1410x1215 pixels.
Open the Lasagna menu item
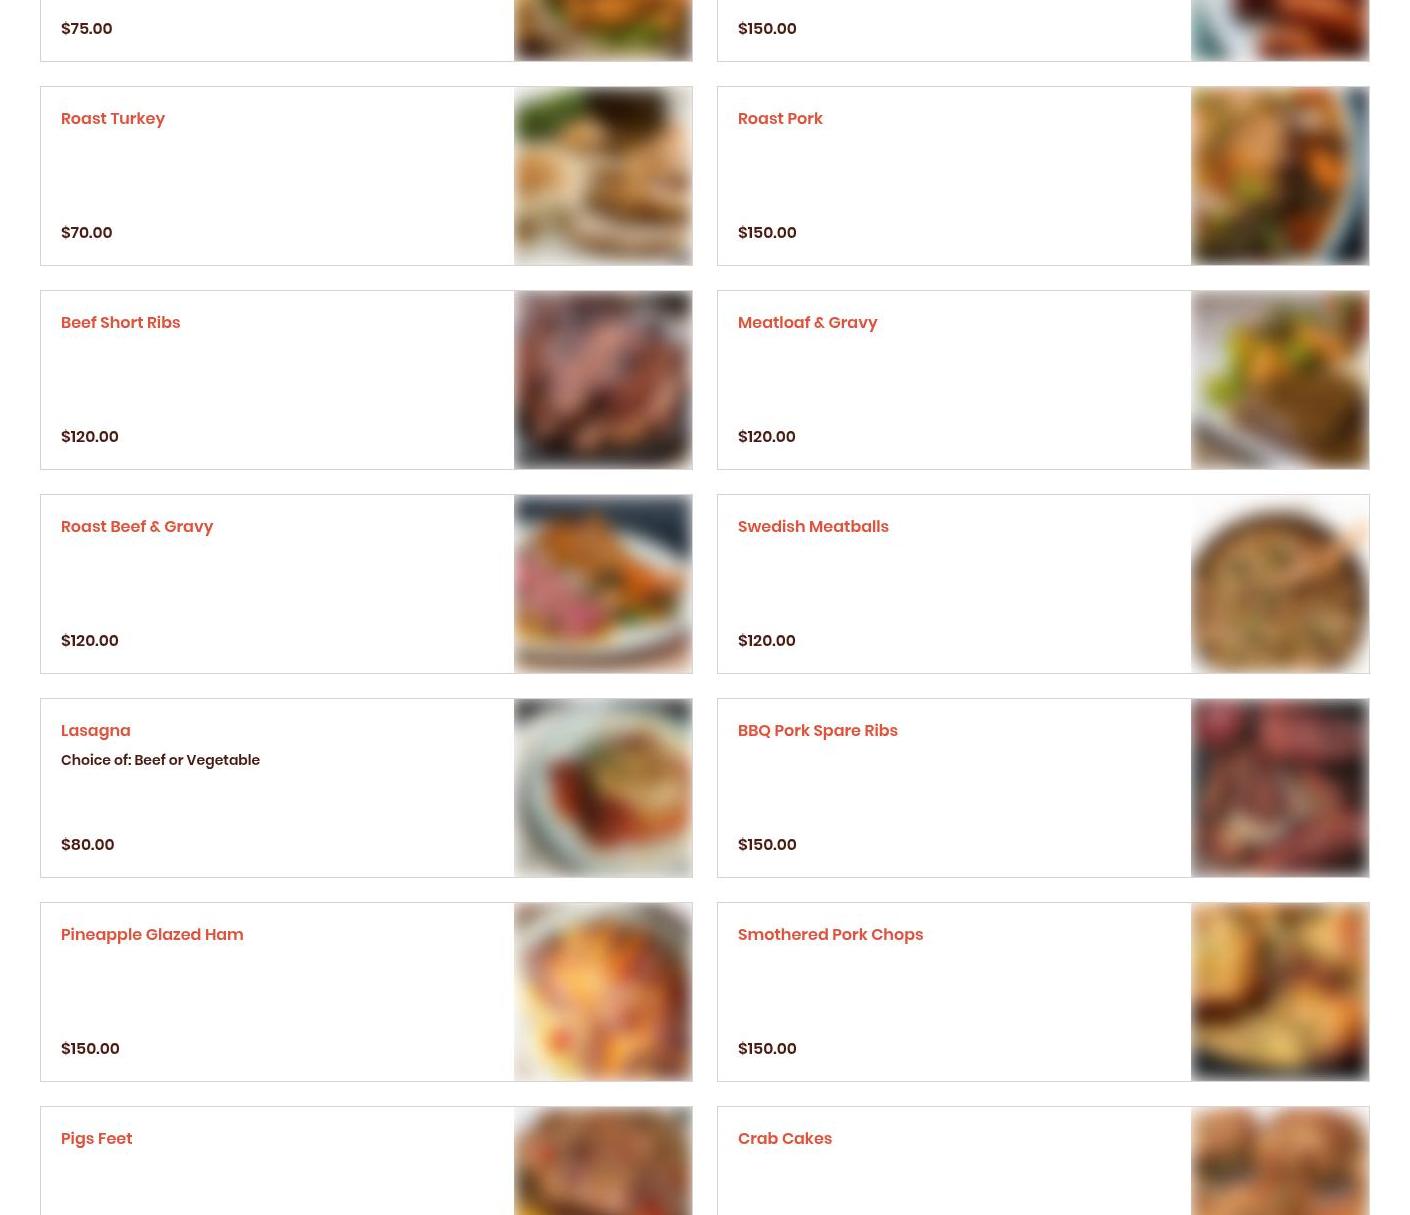(x=366, y=788)
